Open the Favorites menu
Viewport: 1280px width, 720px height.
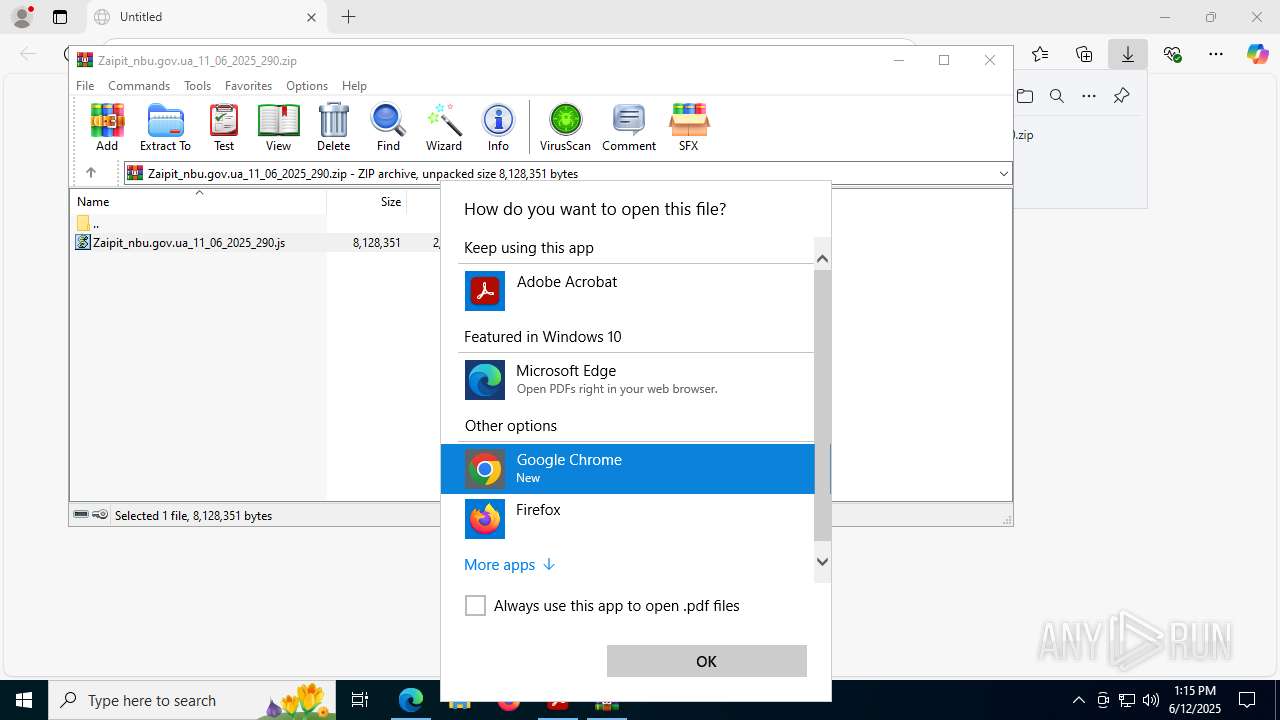tap(248, 86)
